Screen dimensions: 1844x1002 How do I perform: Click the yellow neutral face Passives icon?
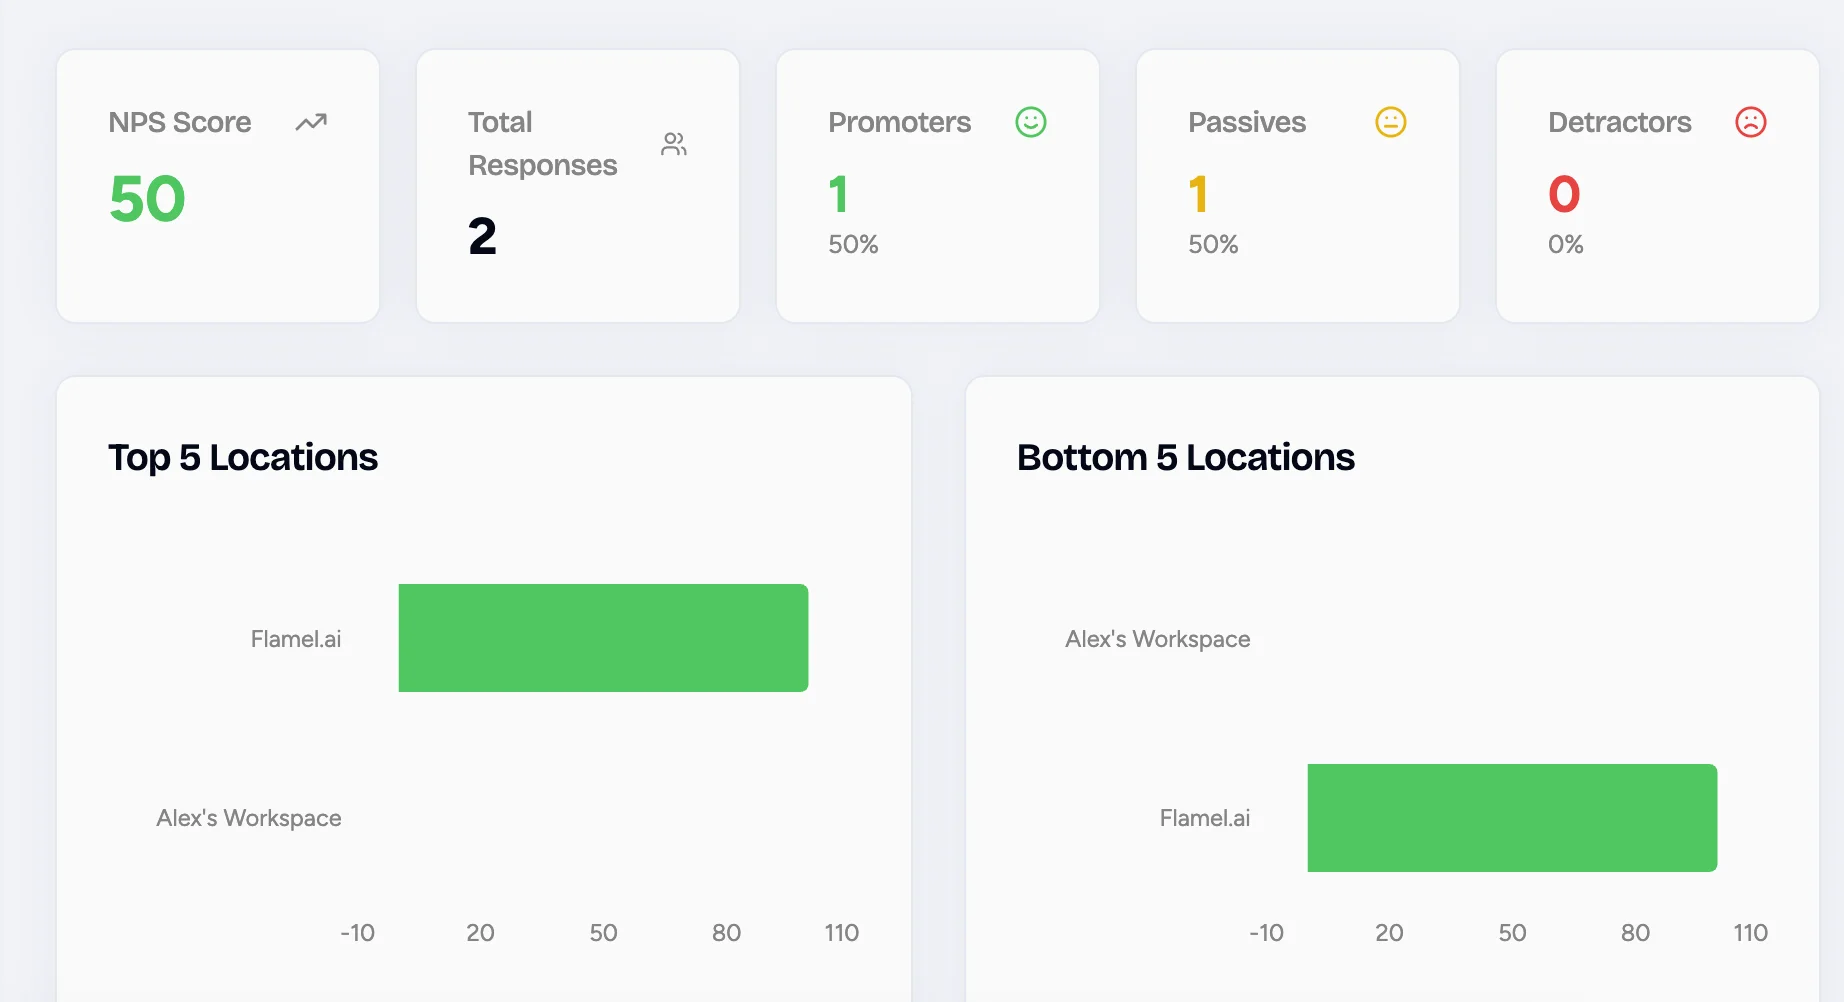point(1391,122)
